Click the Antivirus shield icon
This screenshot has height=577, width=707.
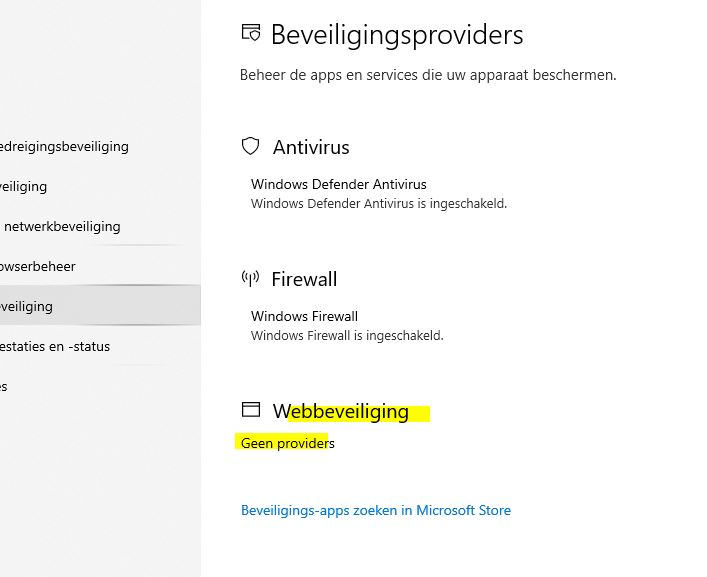[x=251, y=147]
